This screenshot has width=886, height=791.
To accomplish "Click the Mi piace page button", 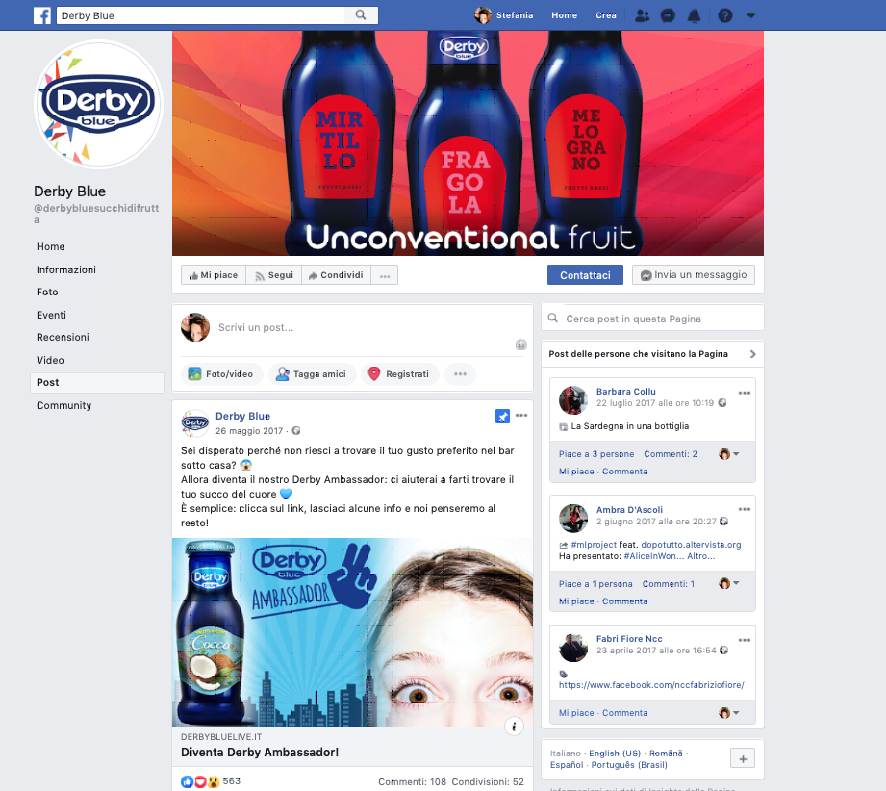I will coord(214,276).
